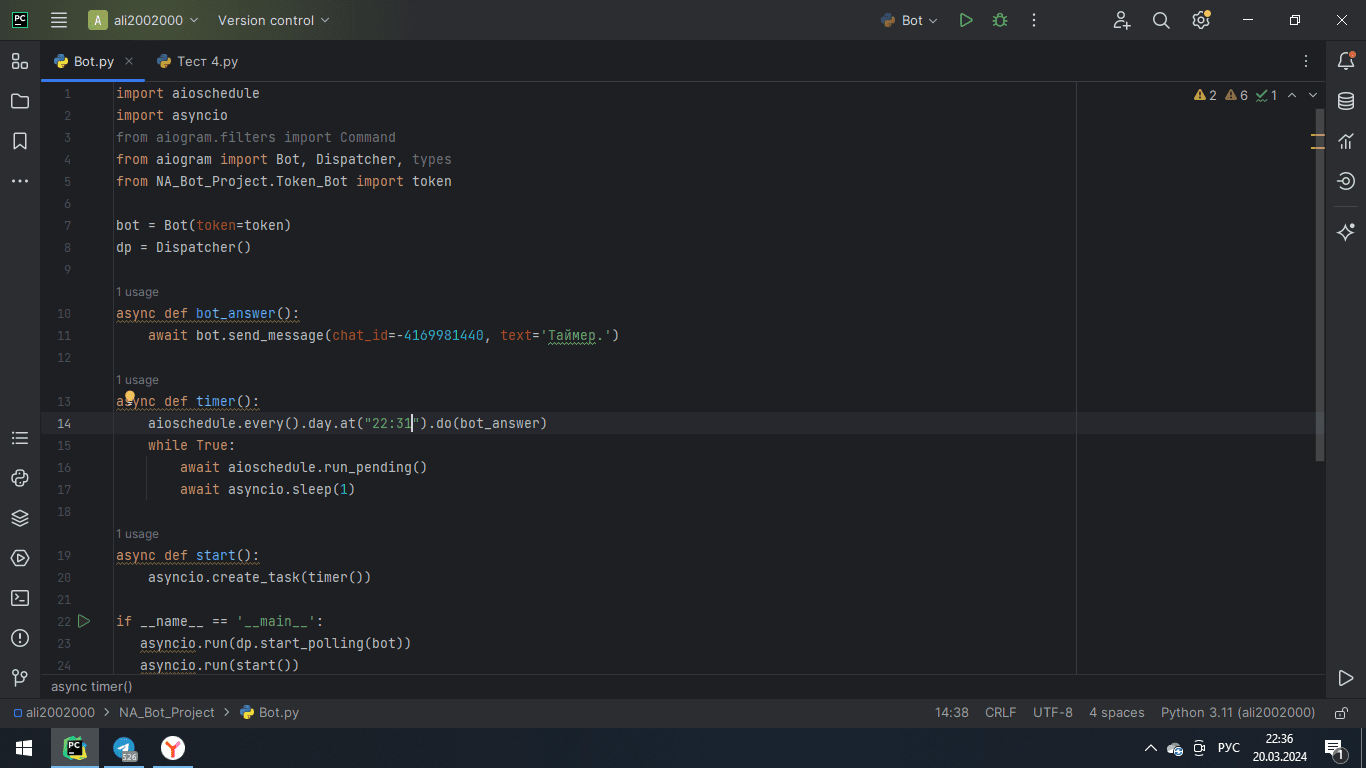The height and width of the screenshot is (768, 1366).
Task: Run the Bot configuration
Action: (966, 20)
